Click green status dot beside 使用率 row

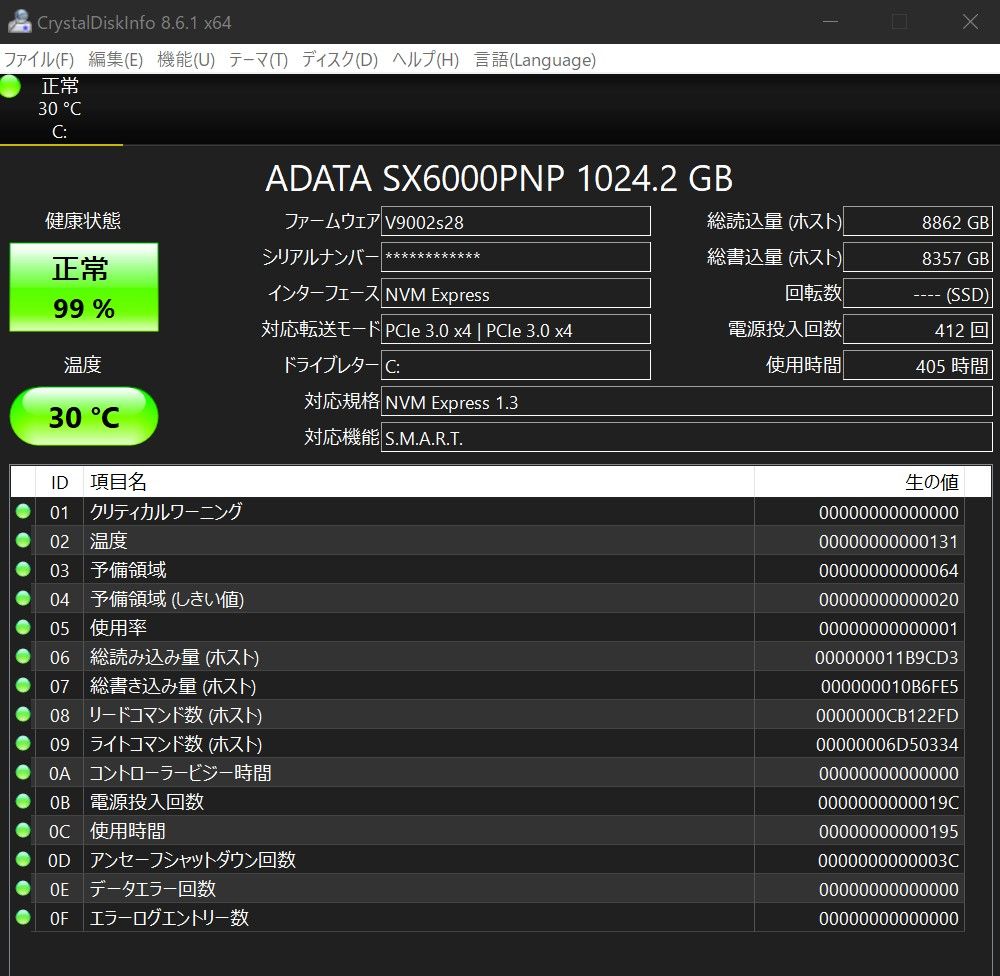click(23, 628)
